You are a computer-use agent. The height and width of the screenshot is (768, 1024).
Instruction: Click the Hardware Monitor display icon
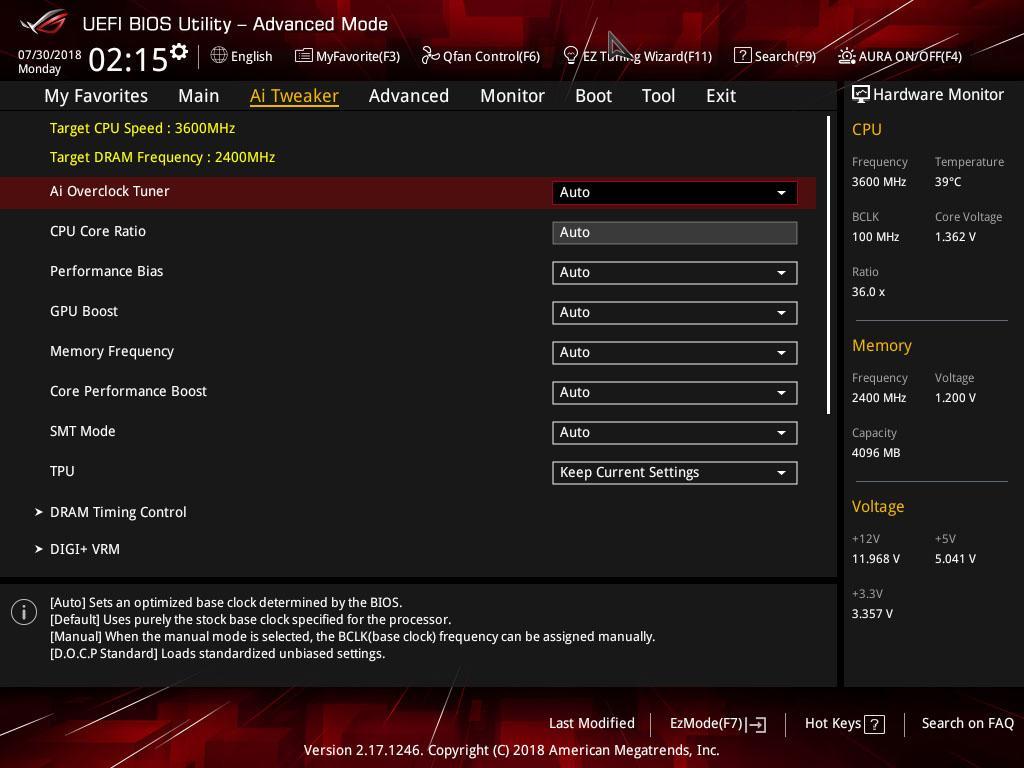pos(861,94)
